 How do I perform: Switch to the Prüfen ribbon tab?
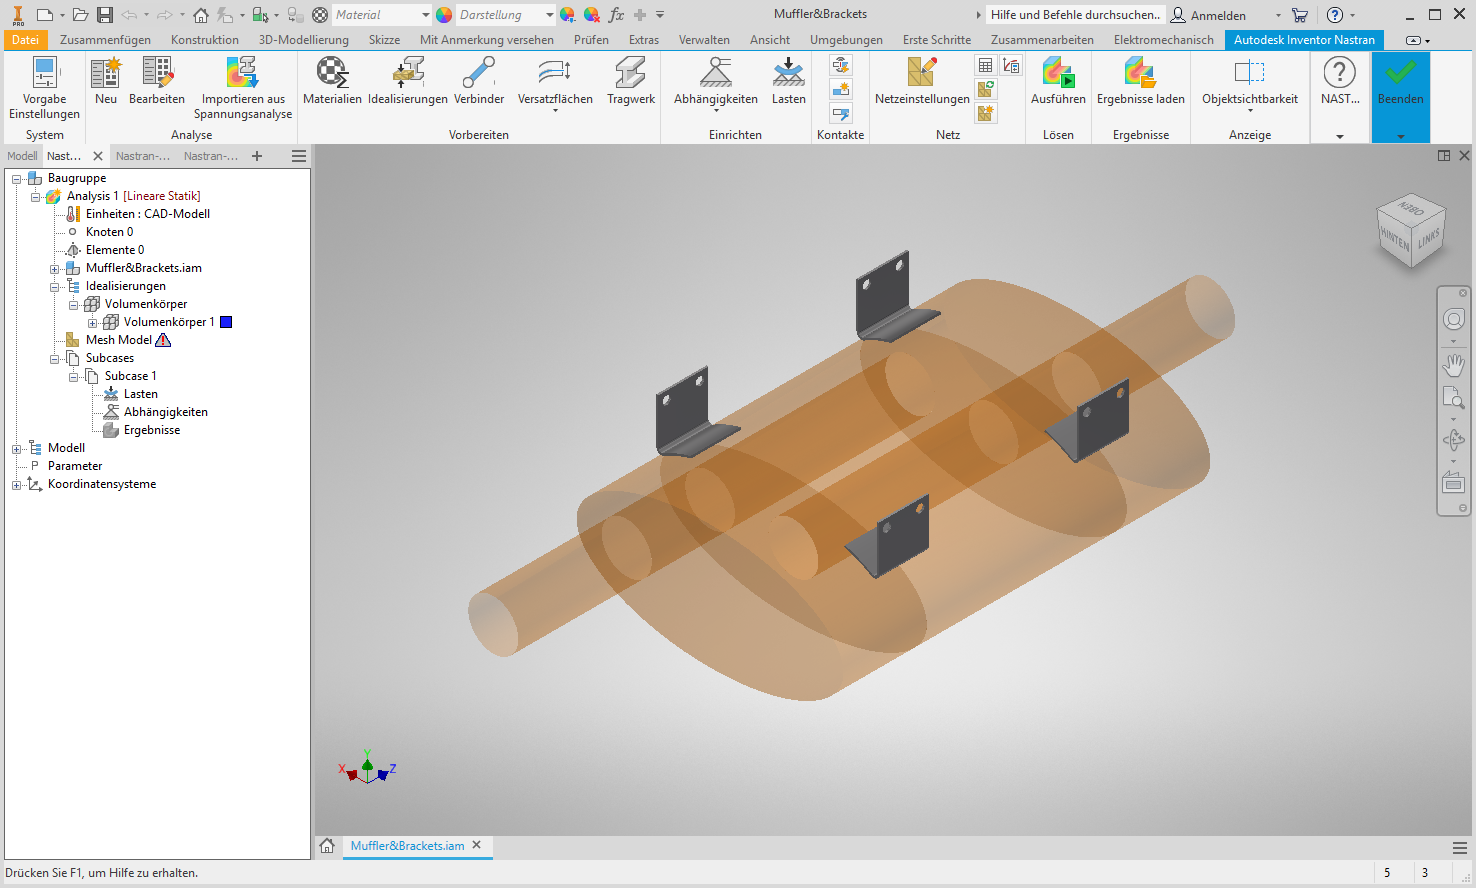tap(591, 40)
